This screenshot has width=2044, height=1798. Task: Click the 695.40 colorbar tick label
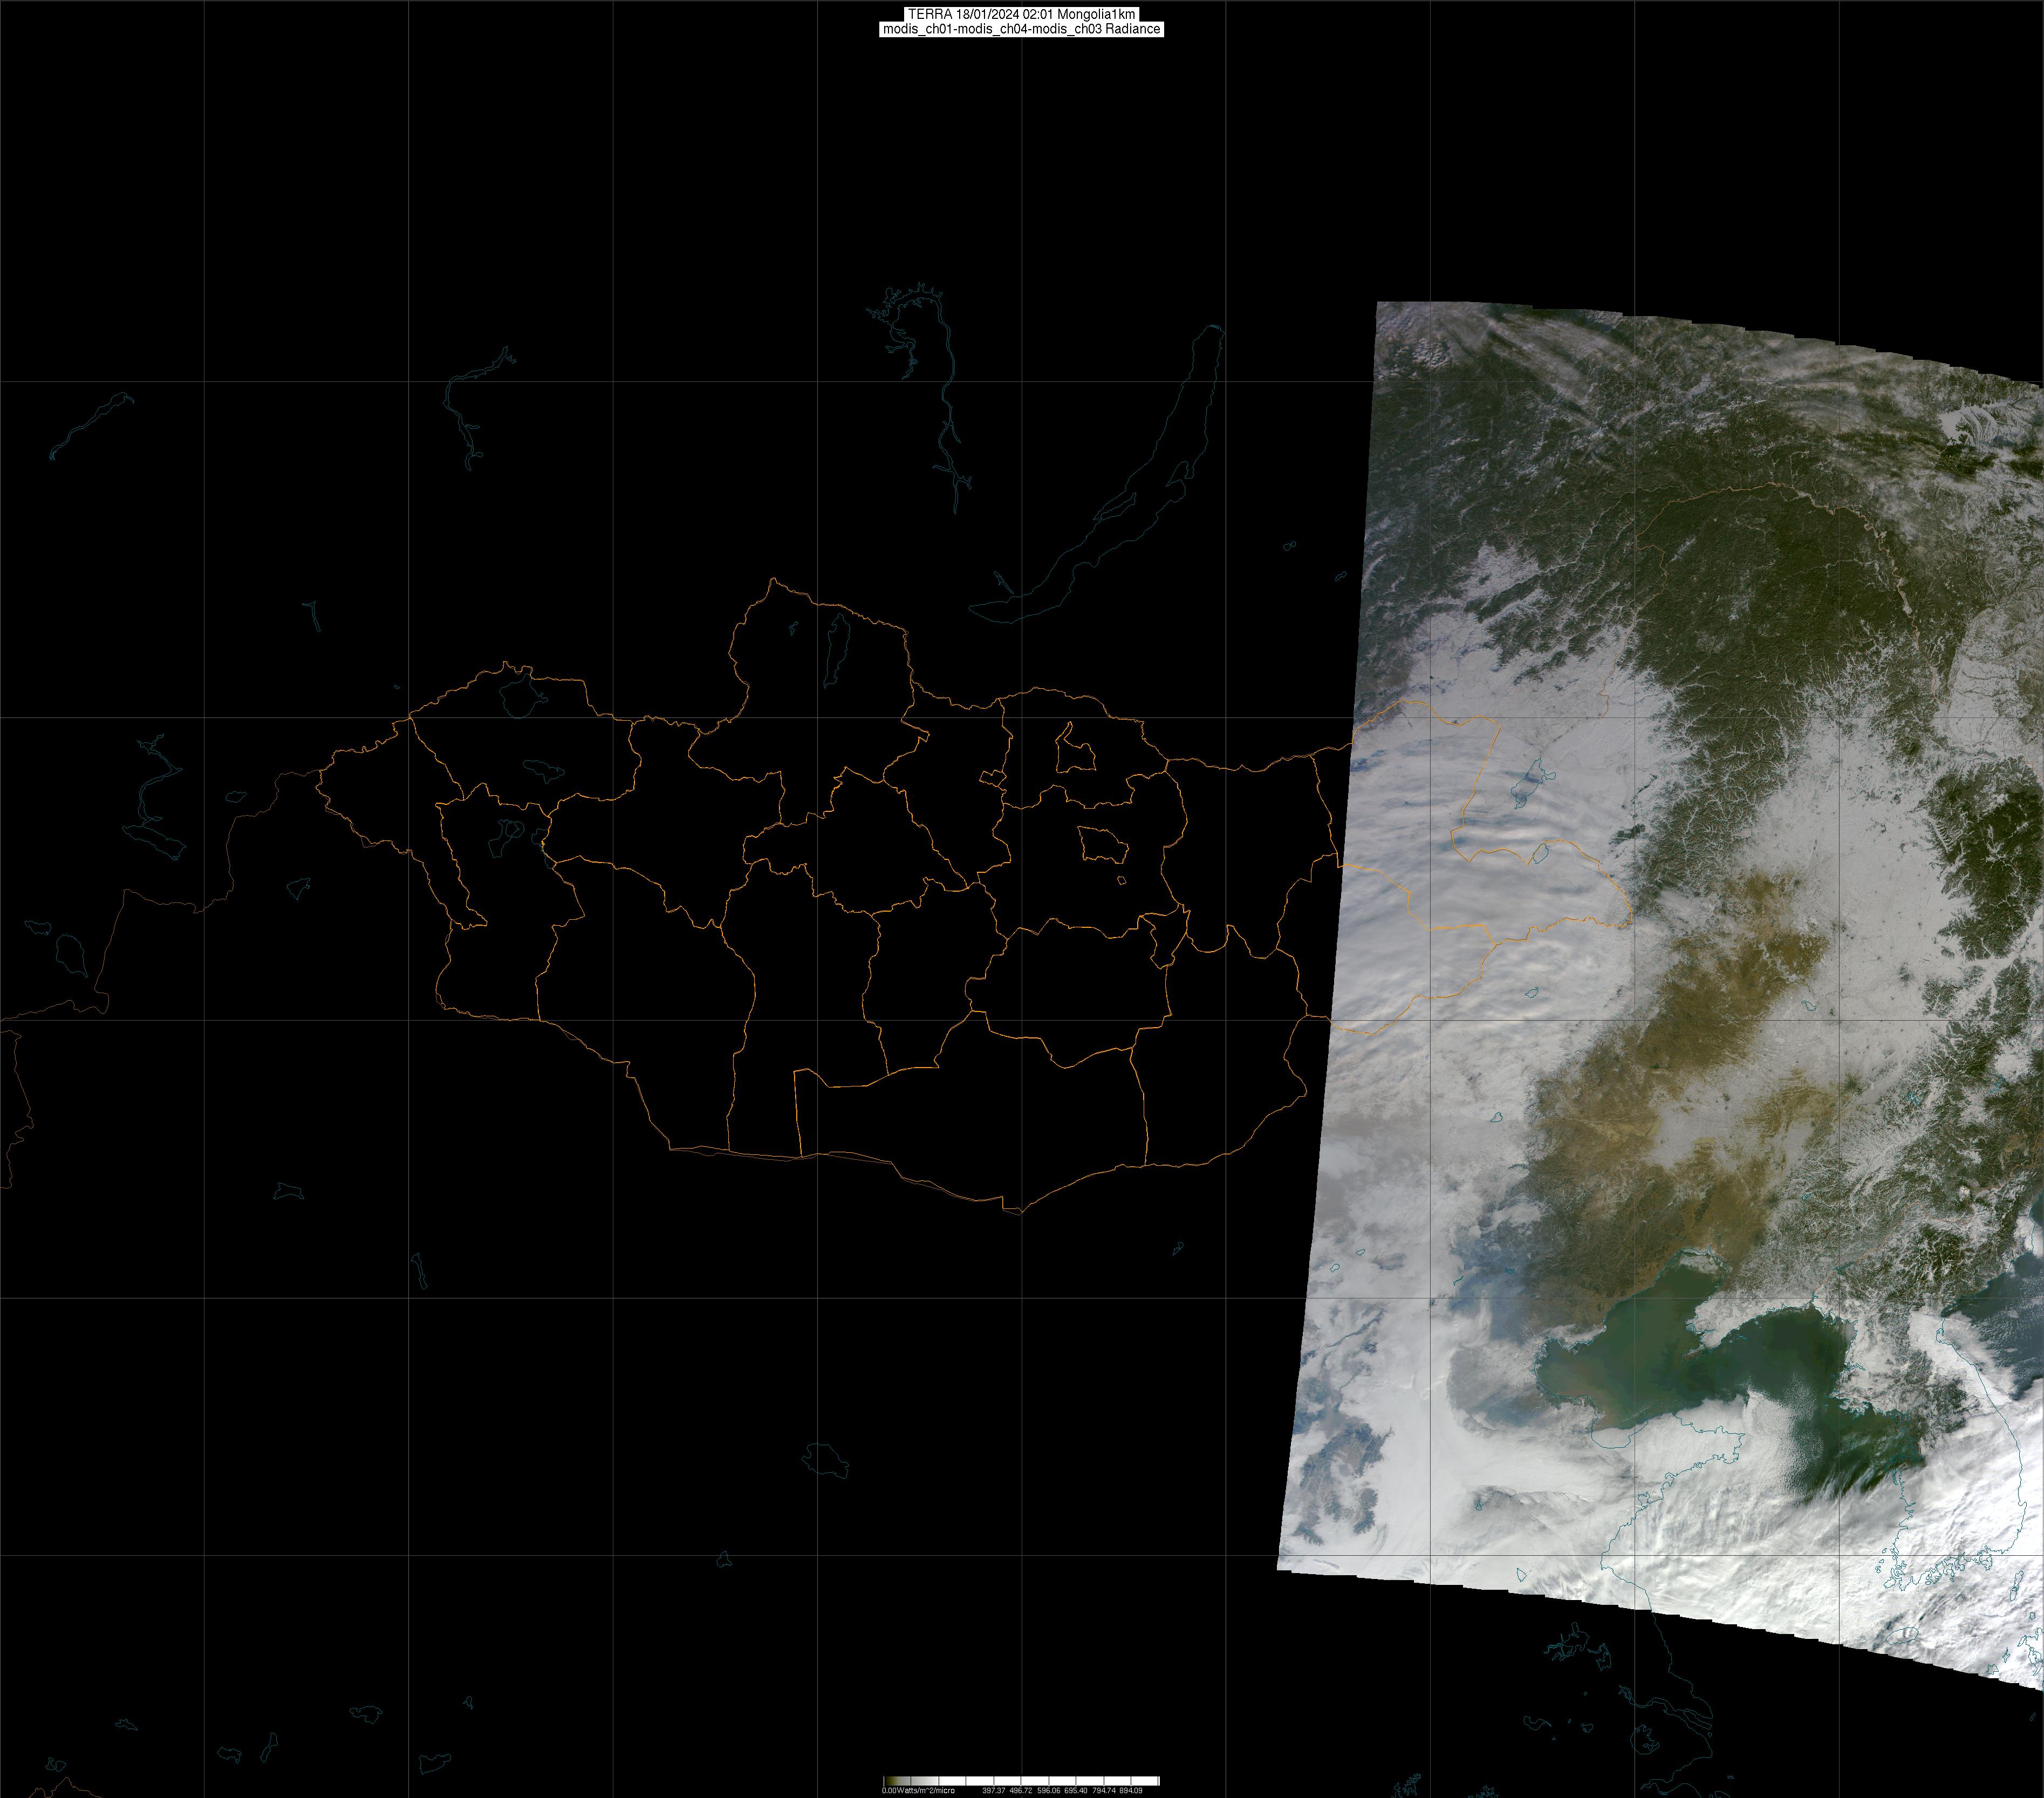[x=1075, y=1790]
